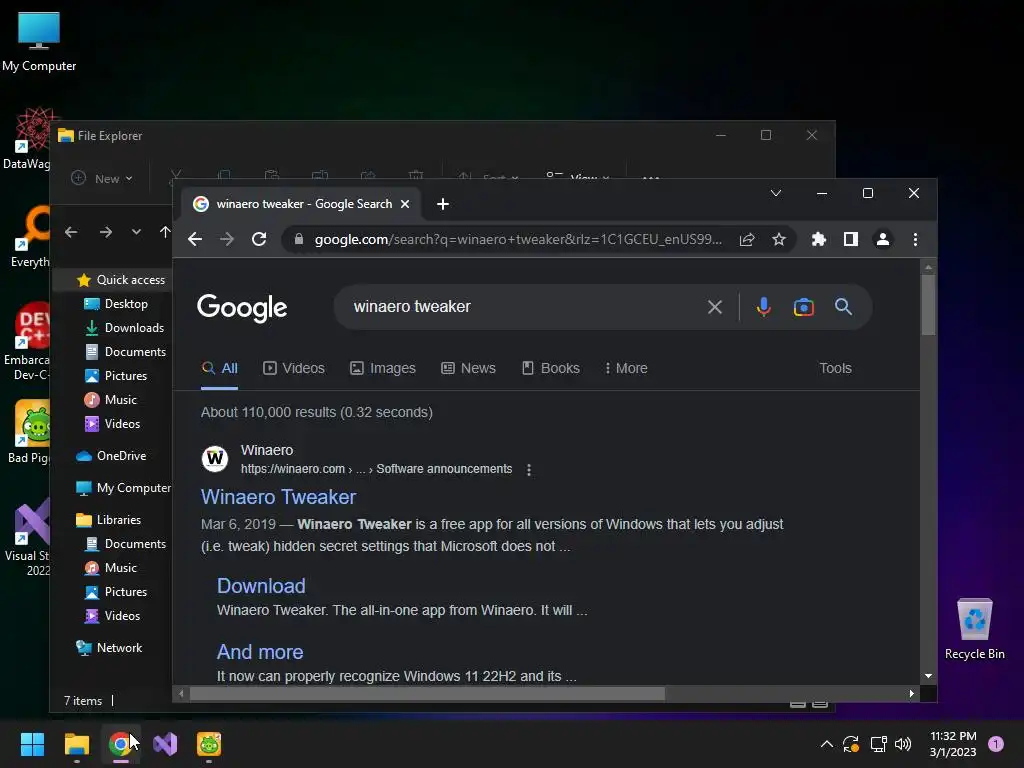Bookmark this page with the star icon
1024x768 pixels.
coord(778,240)
